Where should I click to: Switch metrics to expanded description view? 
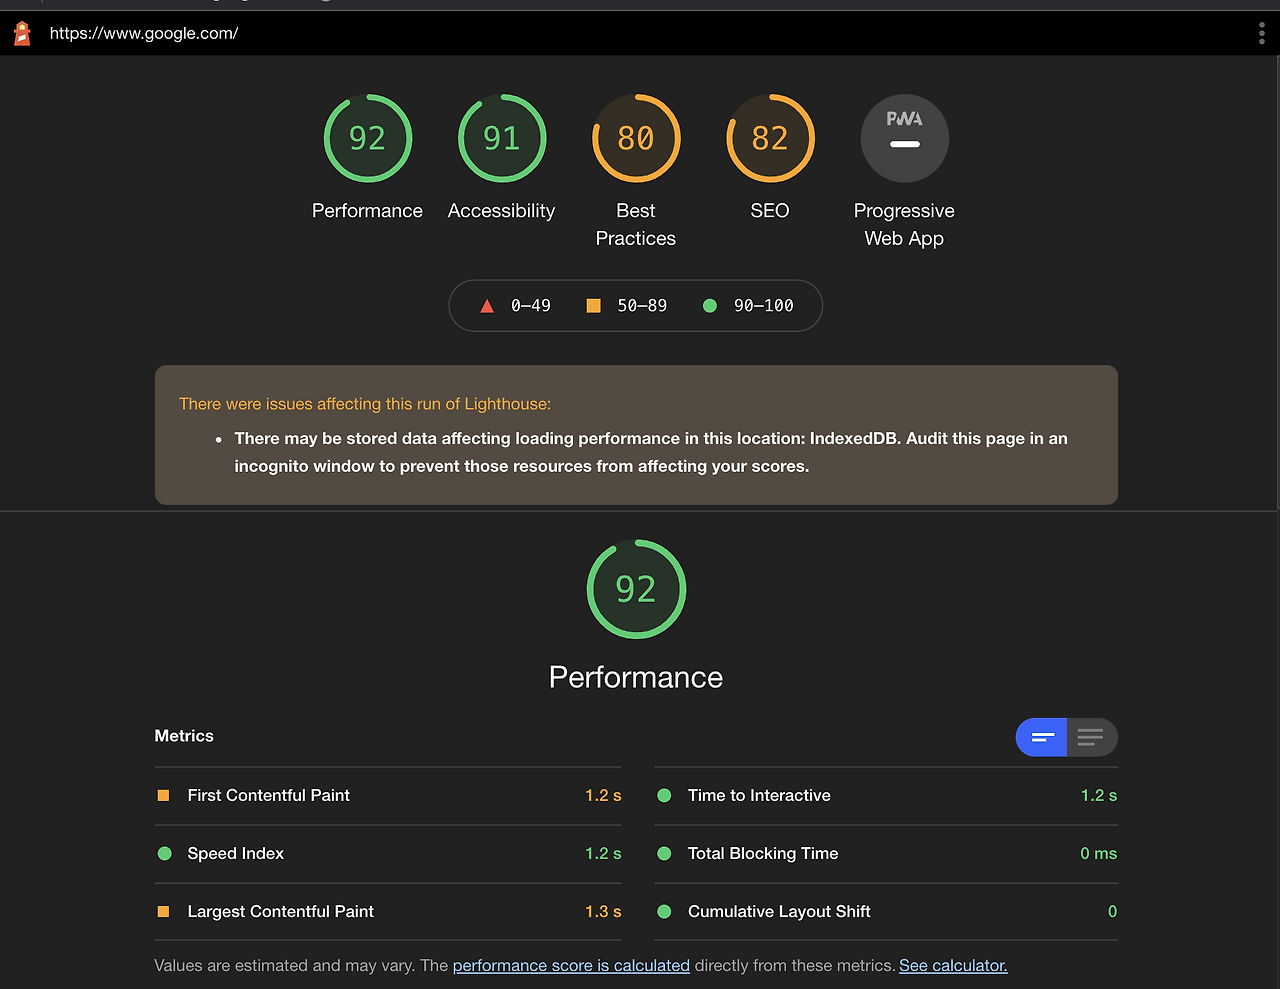tap(1092, 738)
